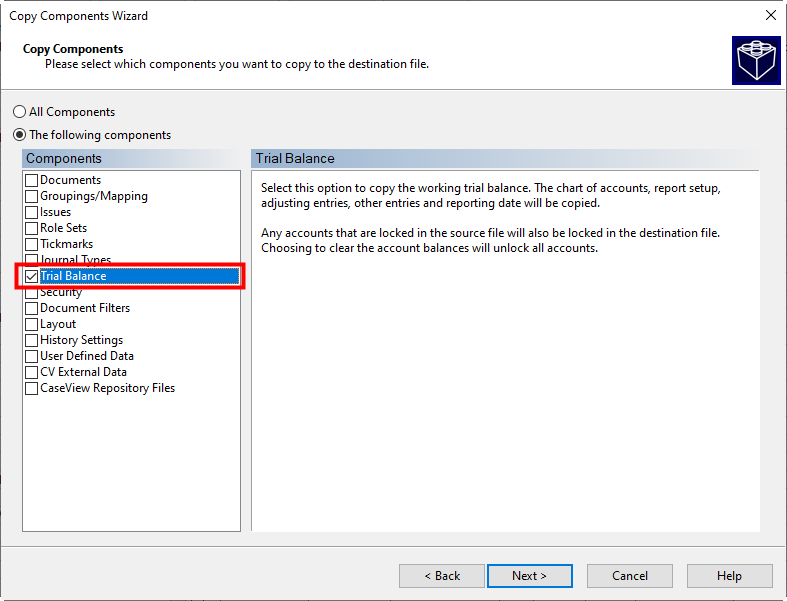Check the Documents checkbox

(32, 180)
